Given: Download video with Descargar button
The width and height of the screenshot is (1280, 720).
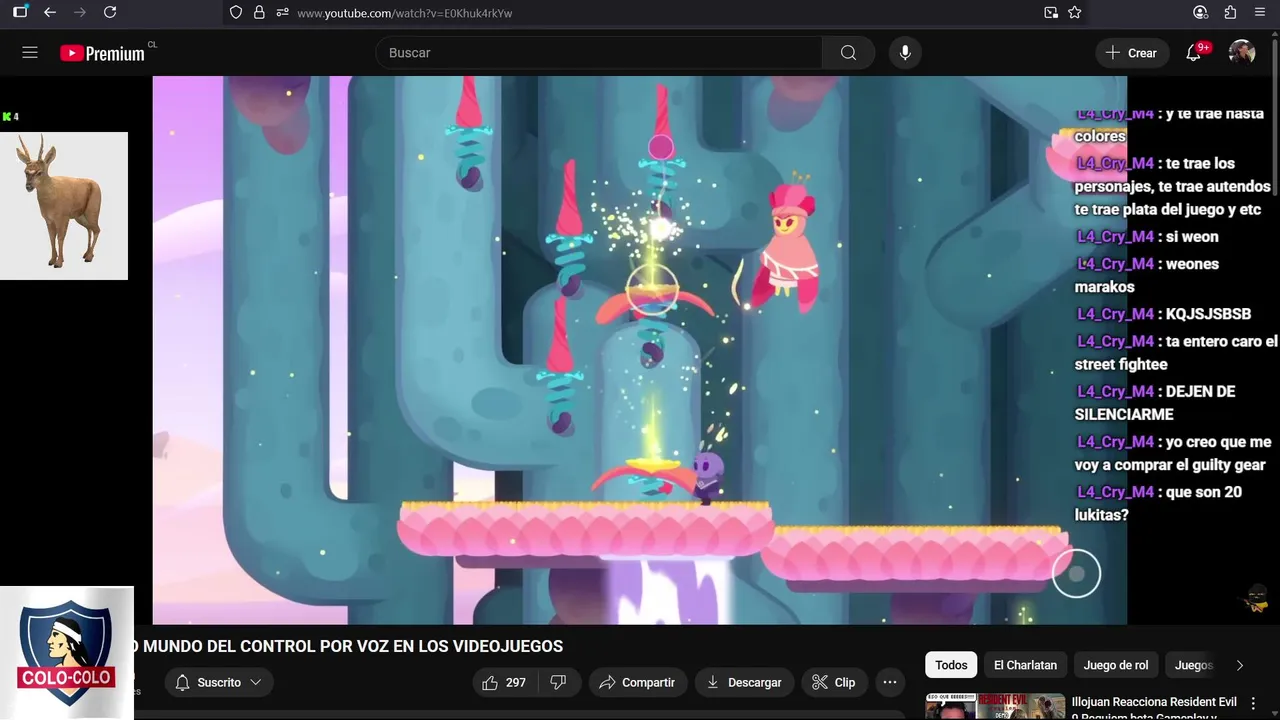Looking at the screenshot, I should (x=744, y=682).
